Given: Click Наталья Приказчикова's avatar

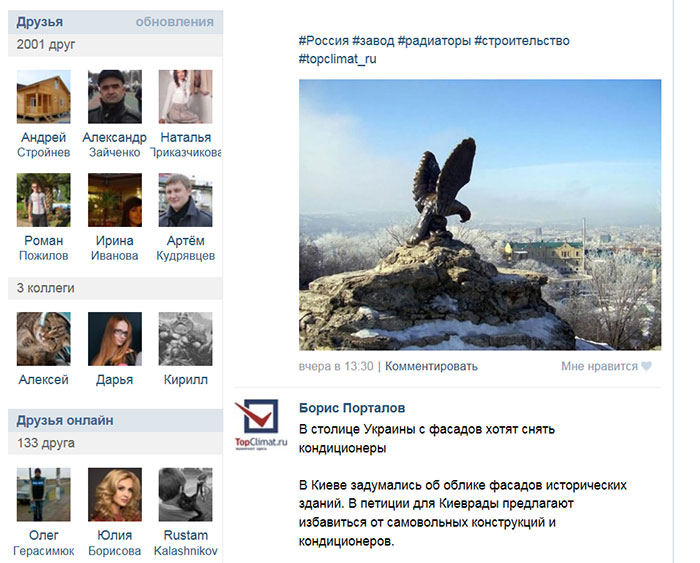Looking at the screenshot, I should tap(185, 96).
